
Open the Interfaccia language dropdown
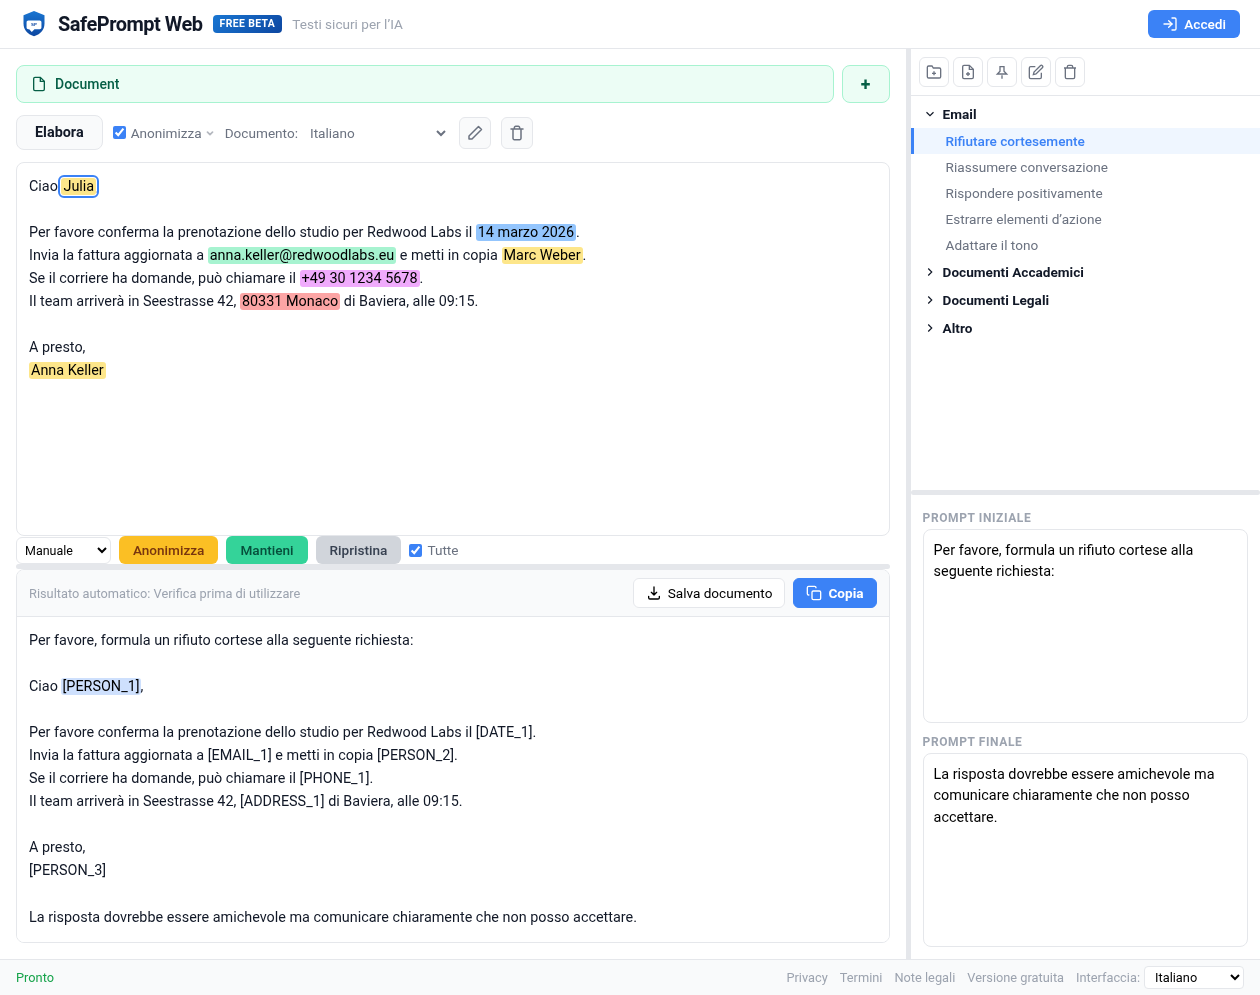coord(1193,977)
